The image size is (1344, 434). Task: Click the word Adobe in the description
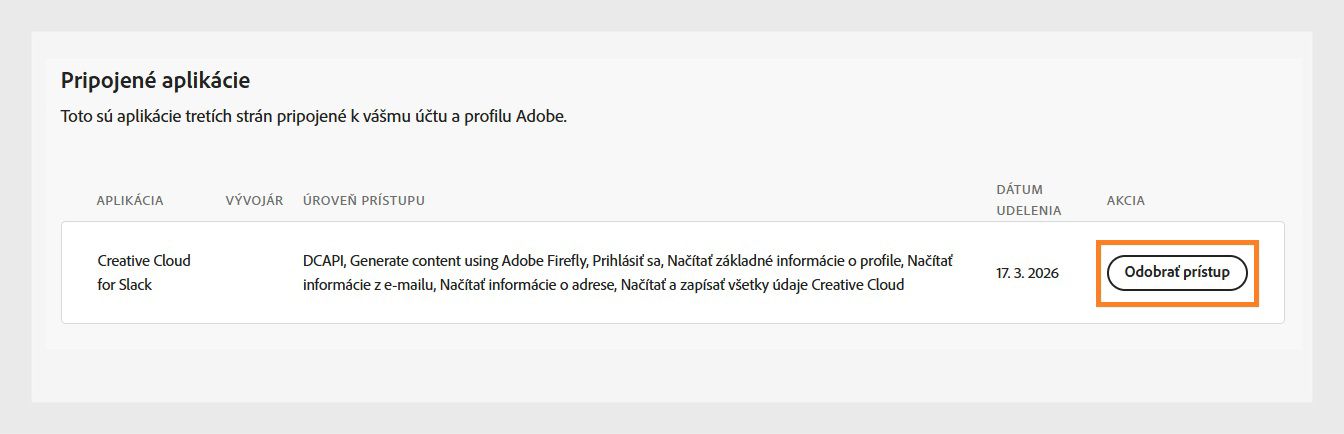pos(542,117)
